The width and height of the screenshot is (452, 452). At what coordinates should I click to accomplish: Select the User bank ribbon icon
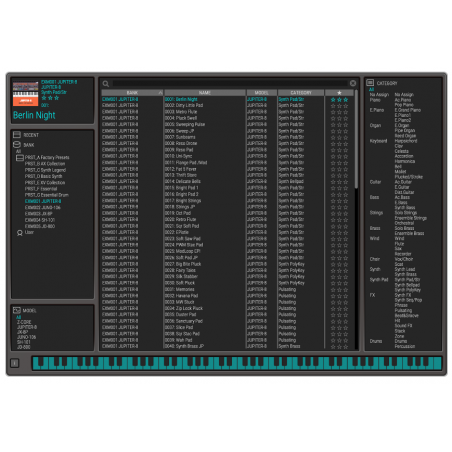(x=20, y=233)
